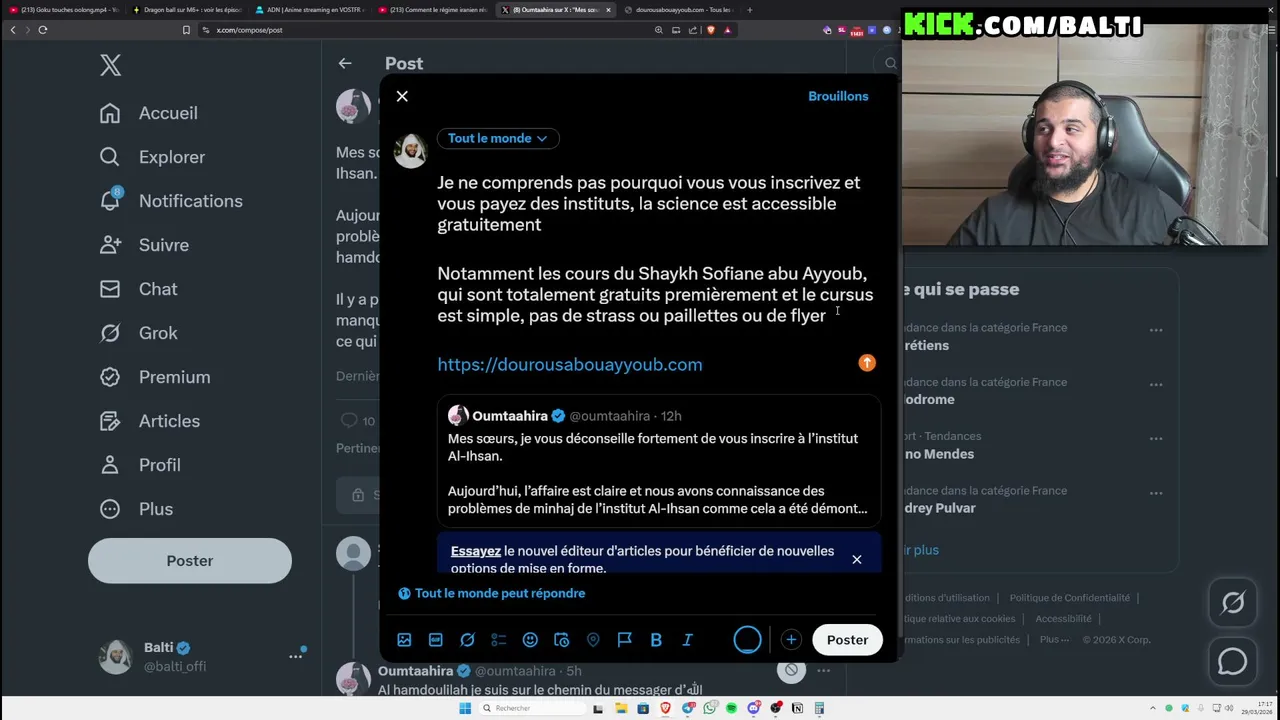Open Articles in the sidebar
Image resolution: width=1280 pixels, height=720 pixels.
pyautogui.click(x=150, y=421)
